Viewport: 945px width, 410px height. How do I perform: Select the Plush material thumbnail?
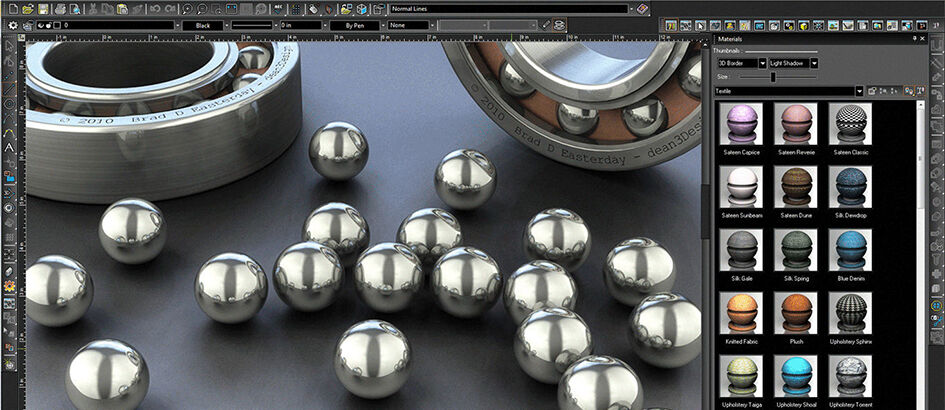coord(796,313)
